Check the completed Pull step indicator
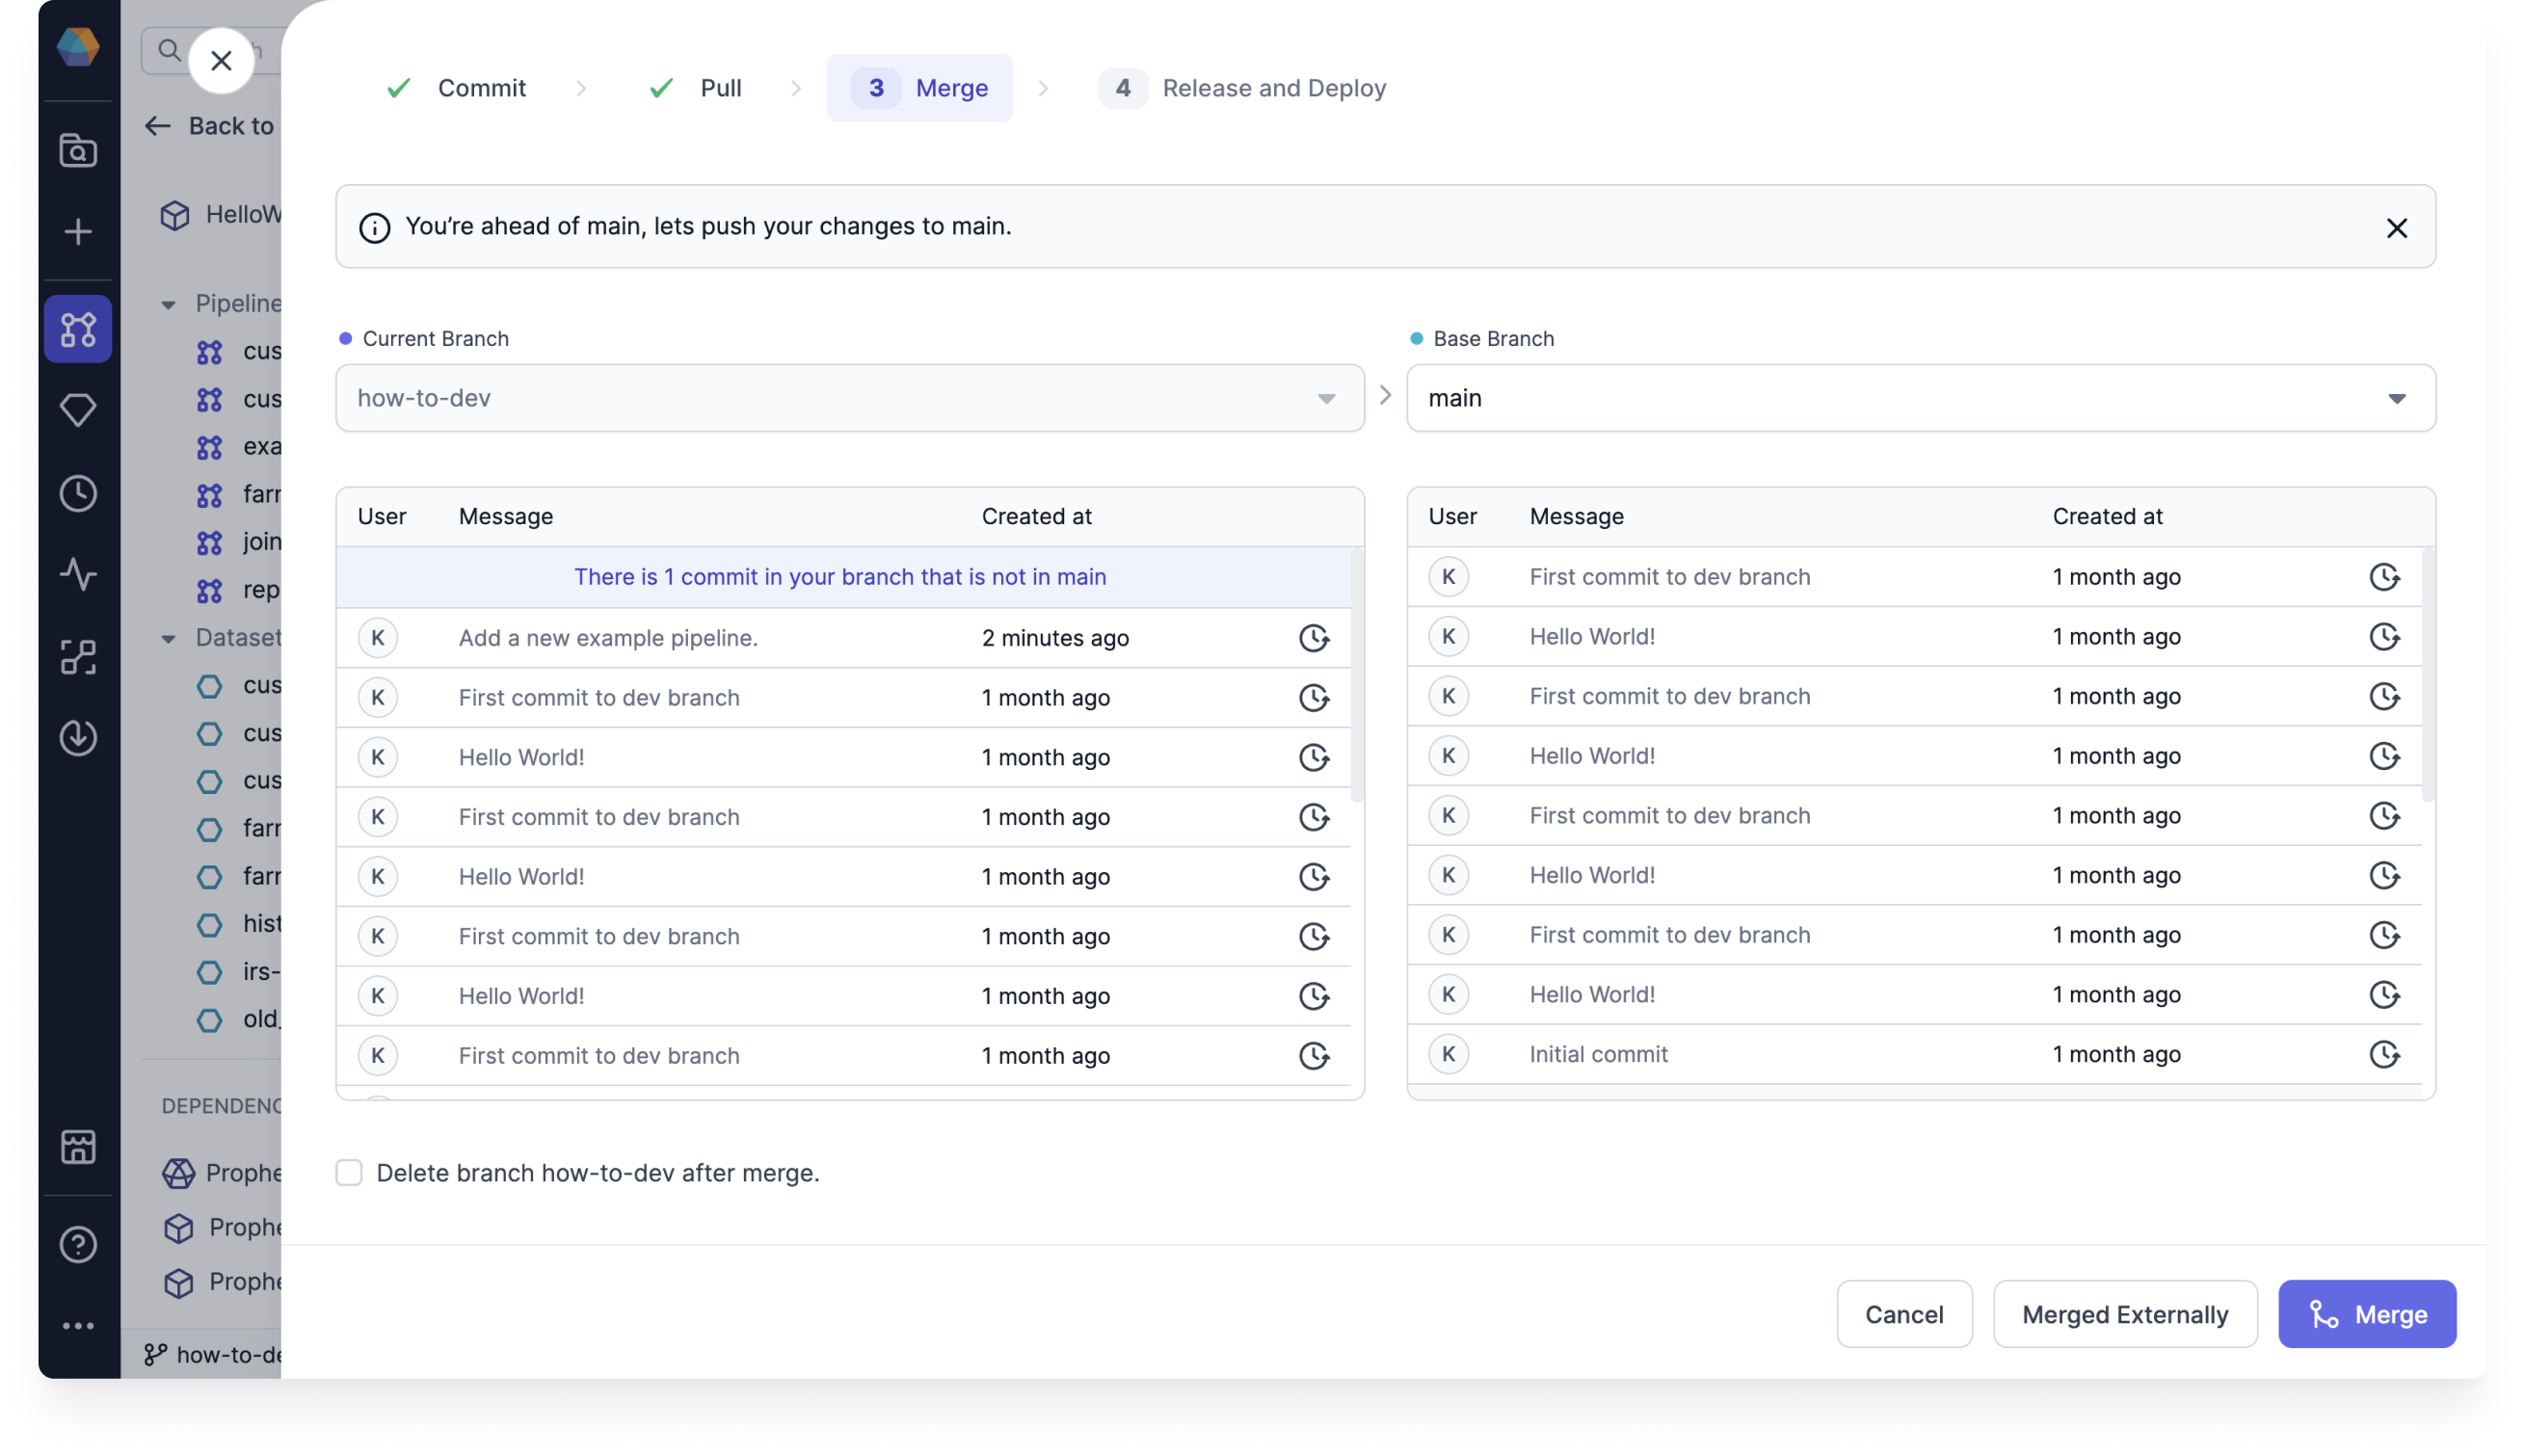 click(x=692, y=87)
